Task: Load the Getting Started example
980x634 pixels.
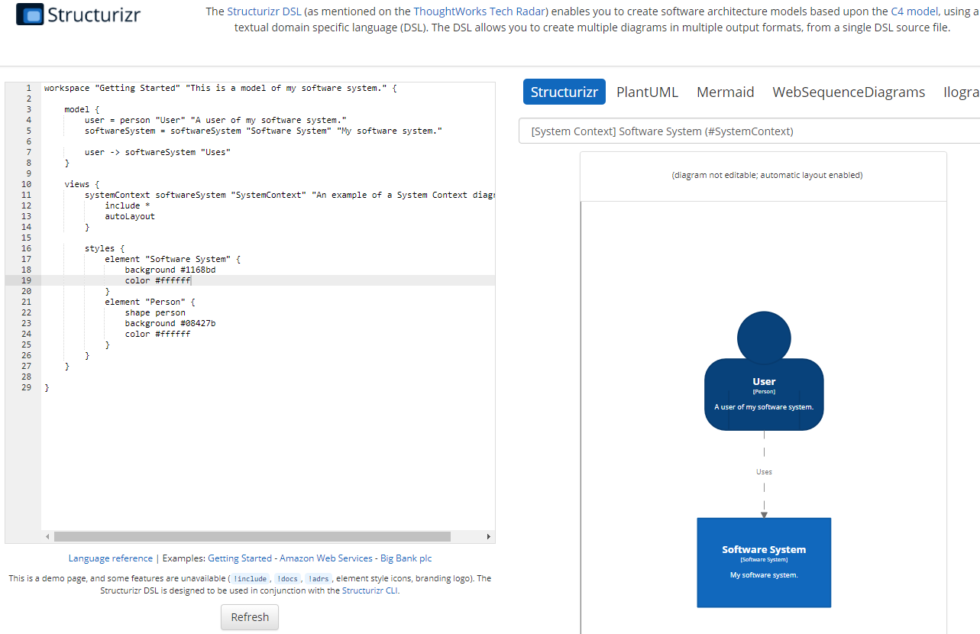Action: click(239, 558)
